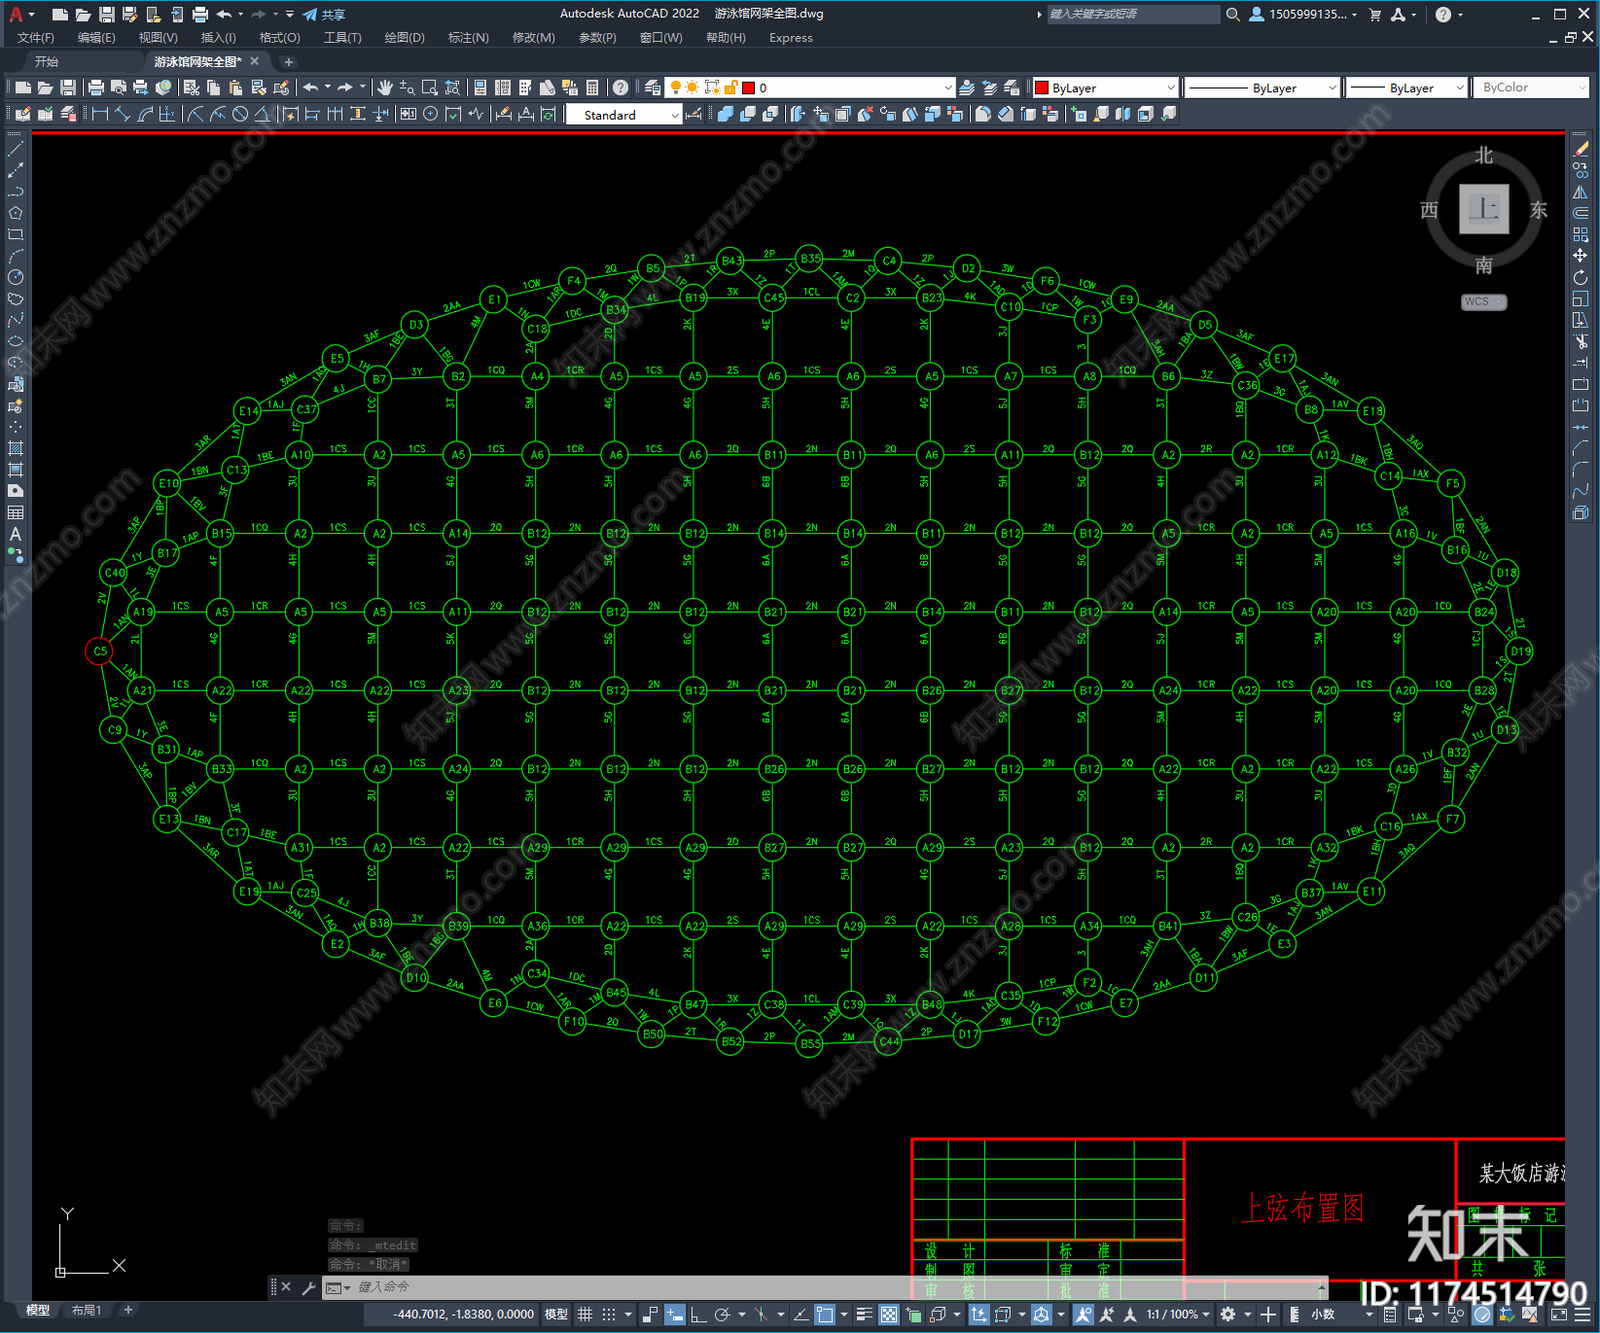The image size is (1600, 1333).
Task: Choose the Hatch tool in draw toolbar
Action: tap(15, 448)
